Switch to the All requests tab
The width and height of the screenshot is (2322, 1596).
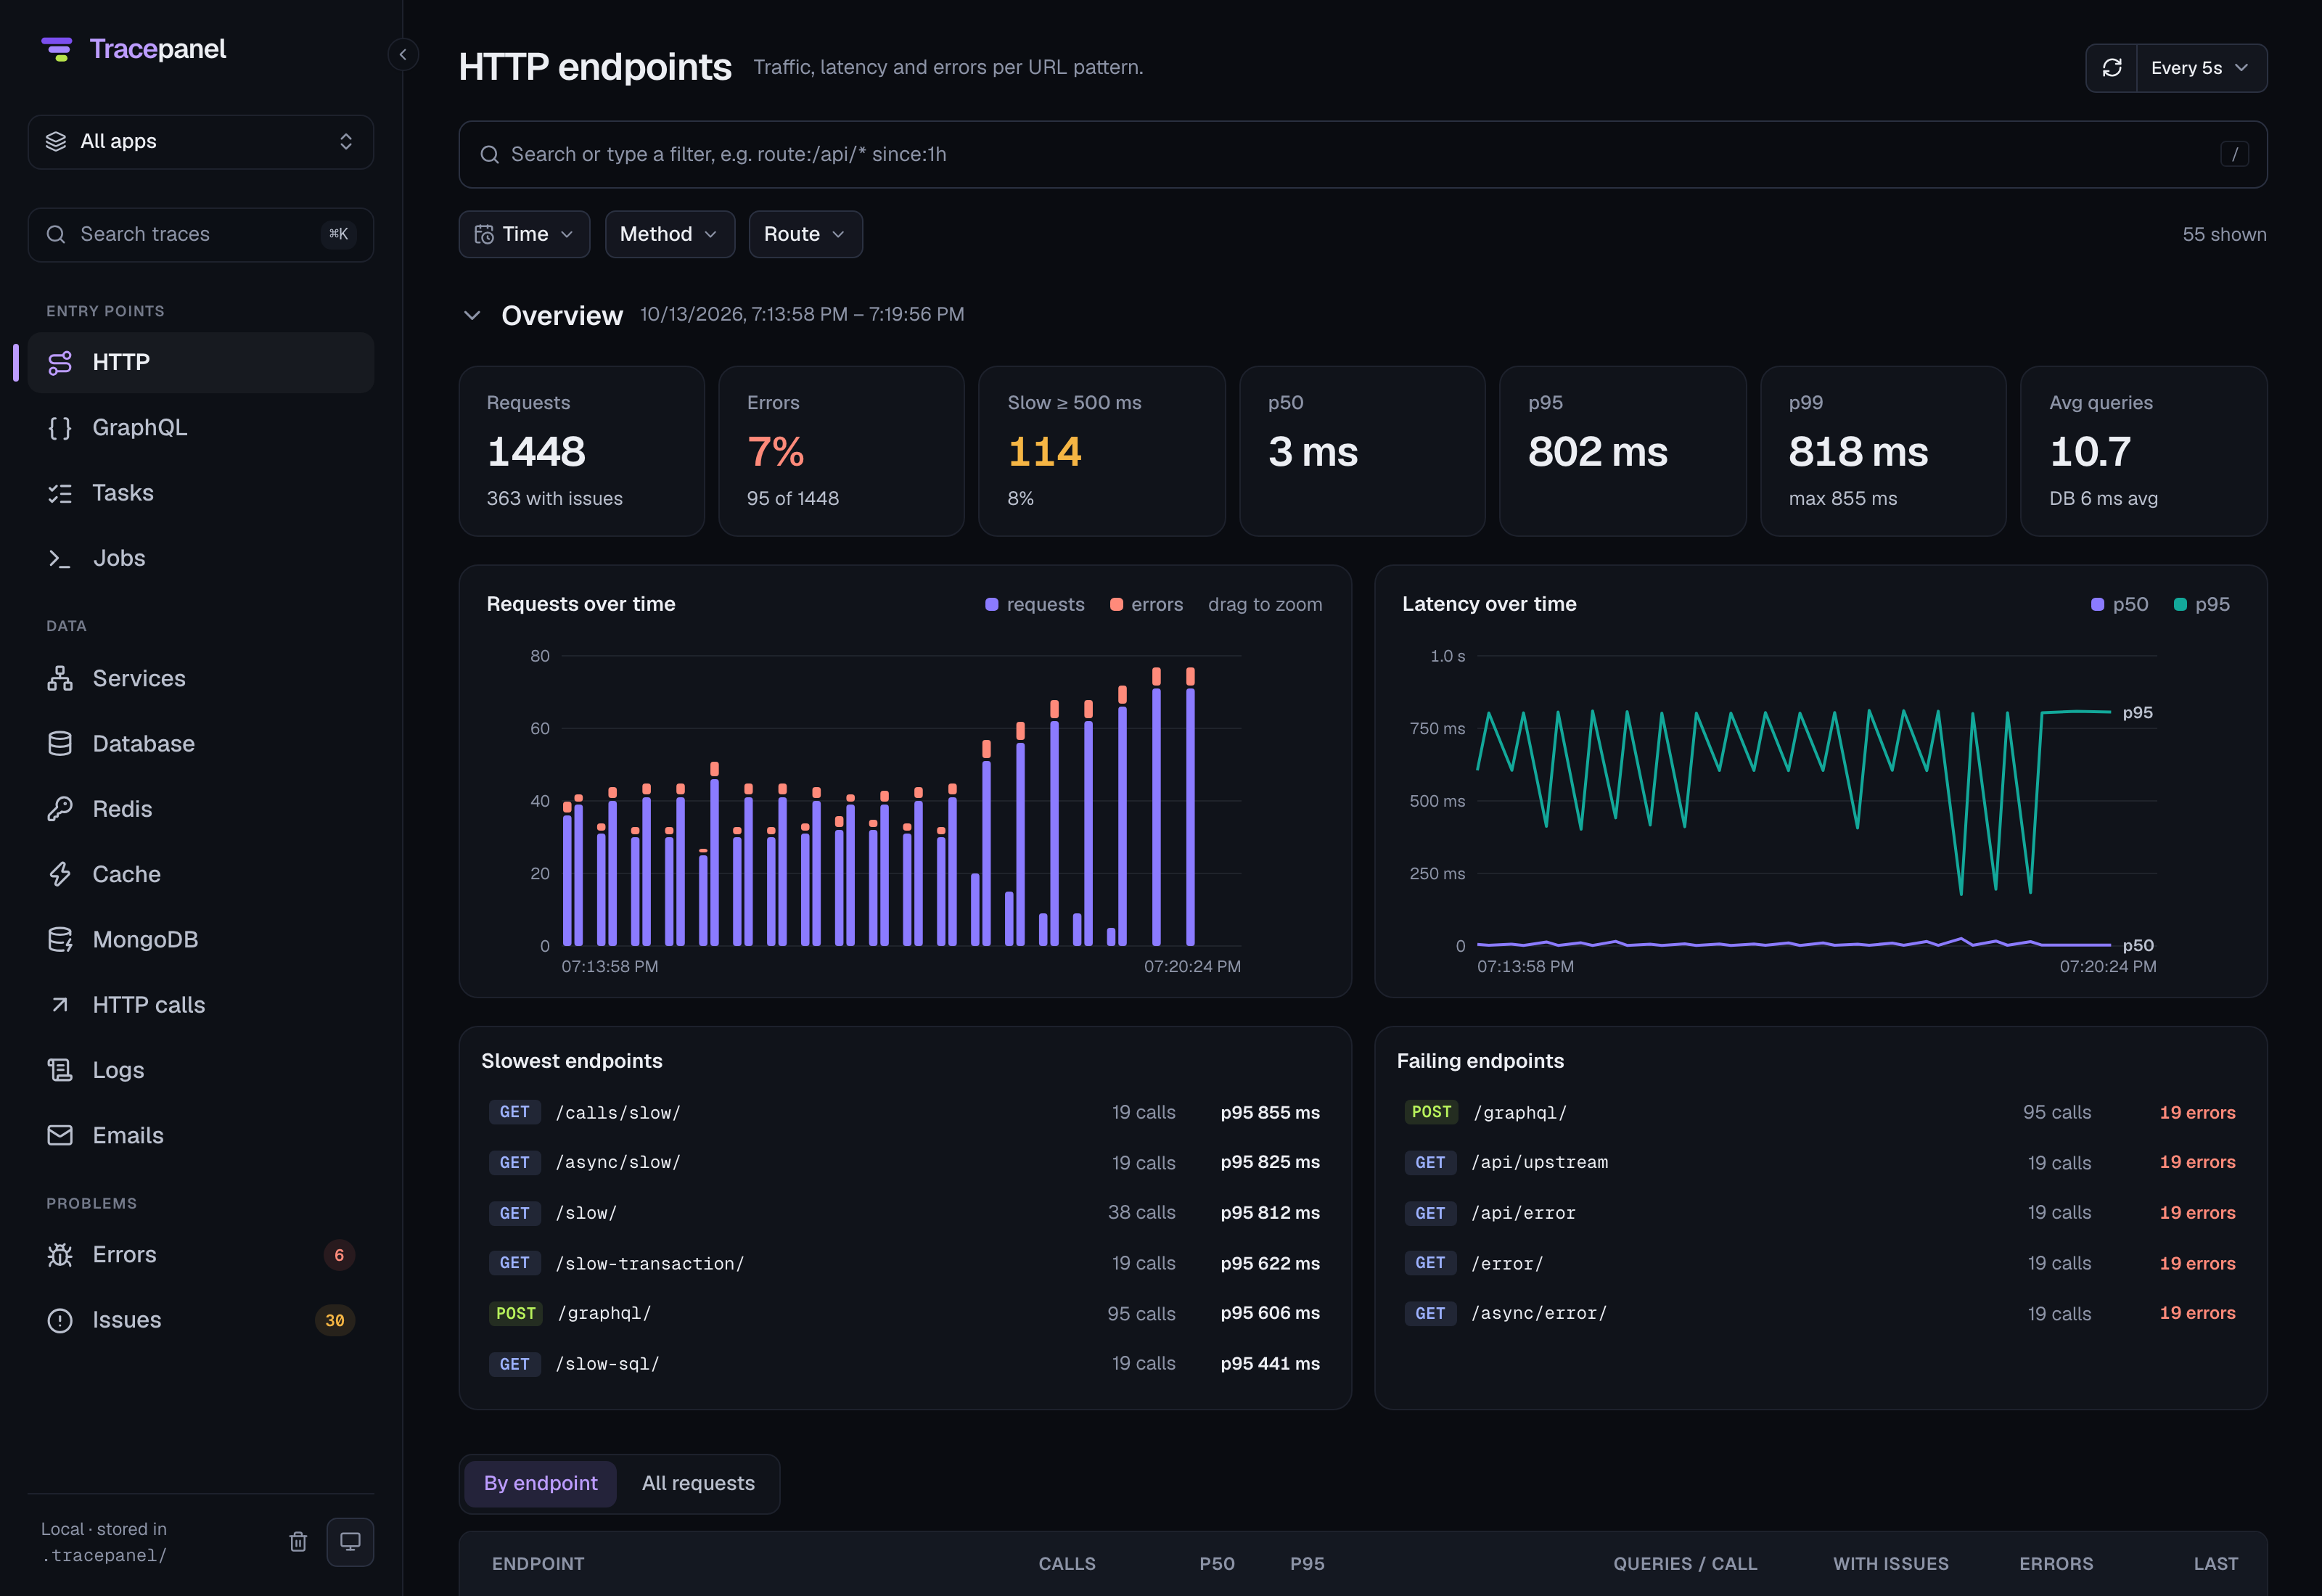pyautogui.click(x=698, y=1483)
